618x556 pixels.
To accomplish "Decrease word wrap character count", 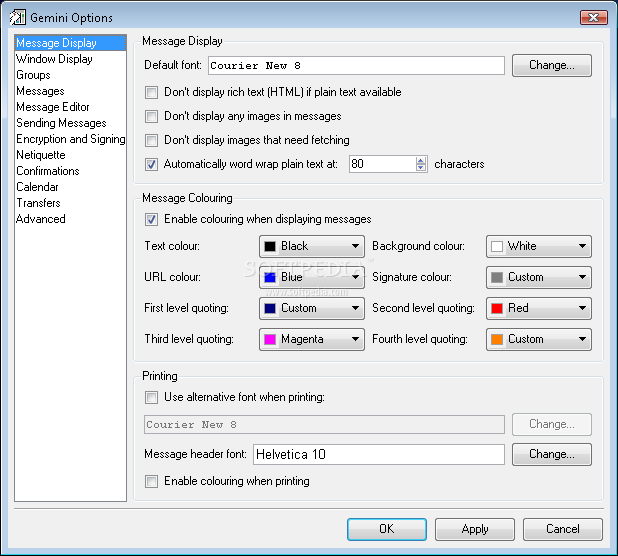I will (421, 168).
